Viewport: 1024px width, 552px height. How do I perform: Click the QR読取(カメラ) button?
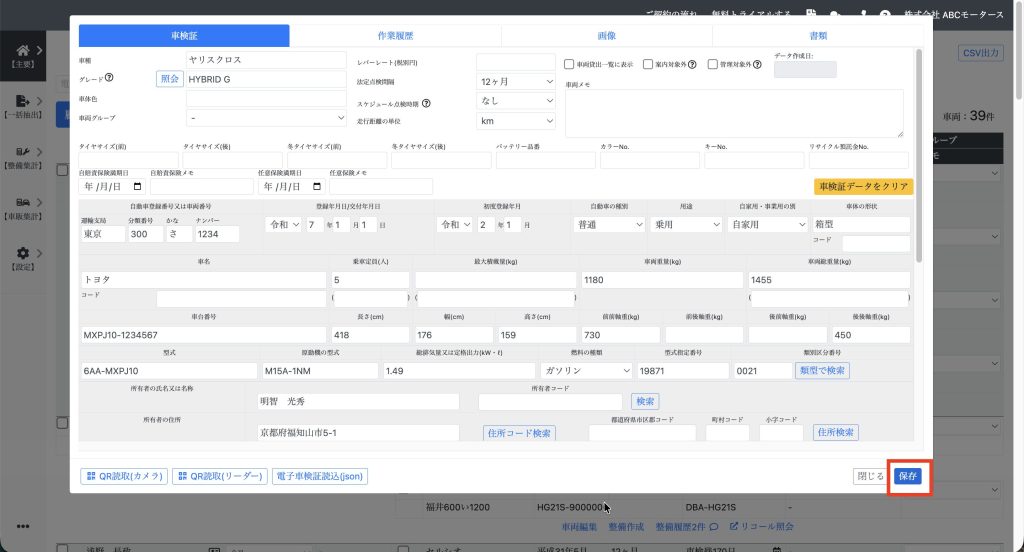pos(124,477)
